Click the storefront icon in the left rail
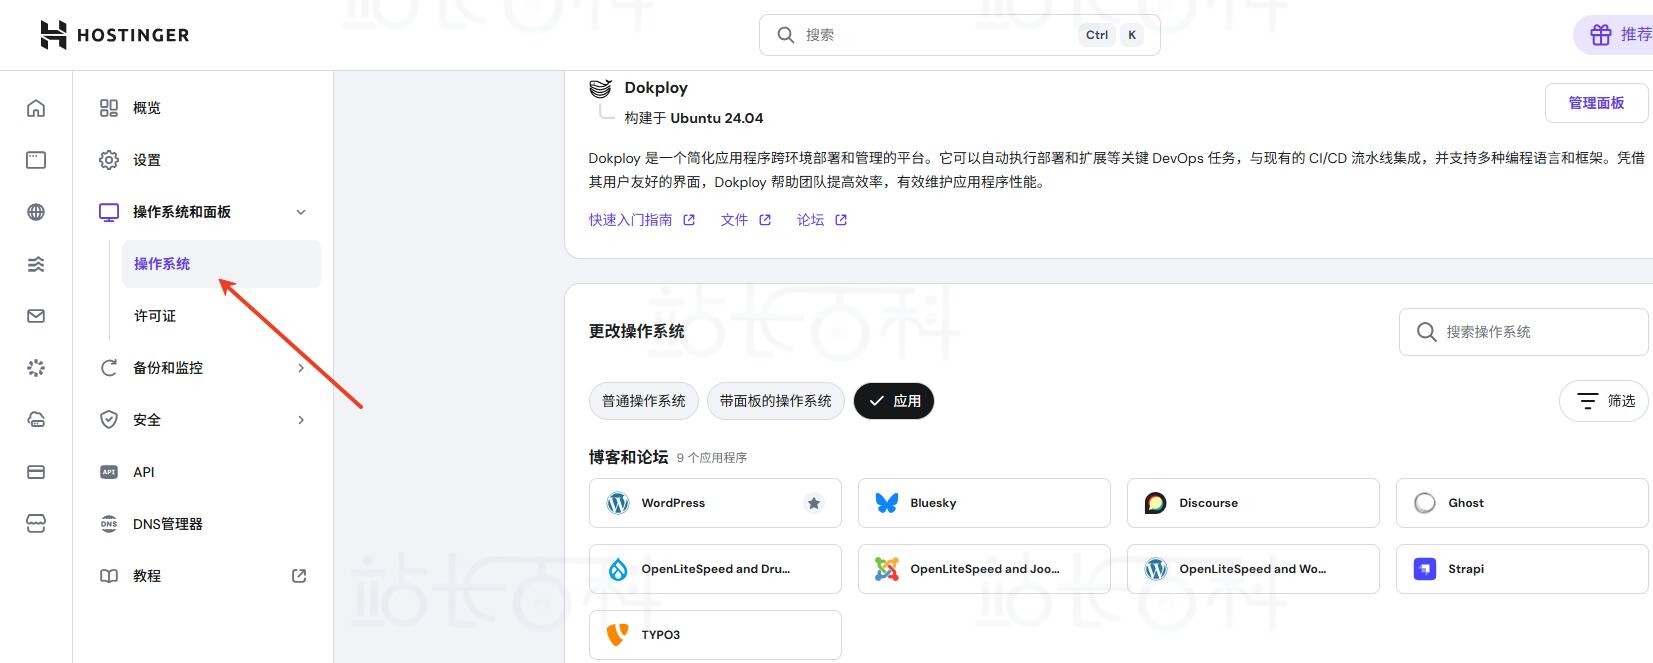 pyautogui.click(x=36, y=524)
